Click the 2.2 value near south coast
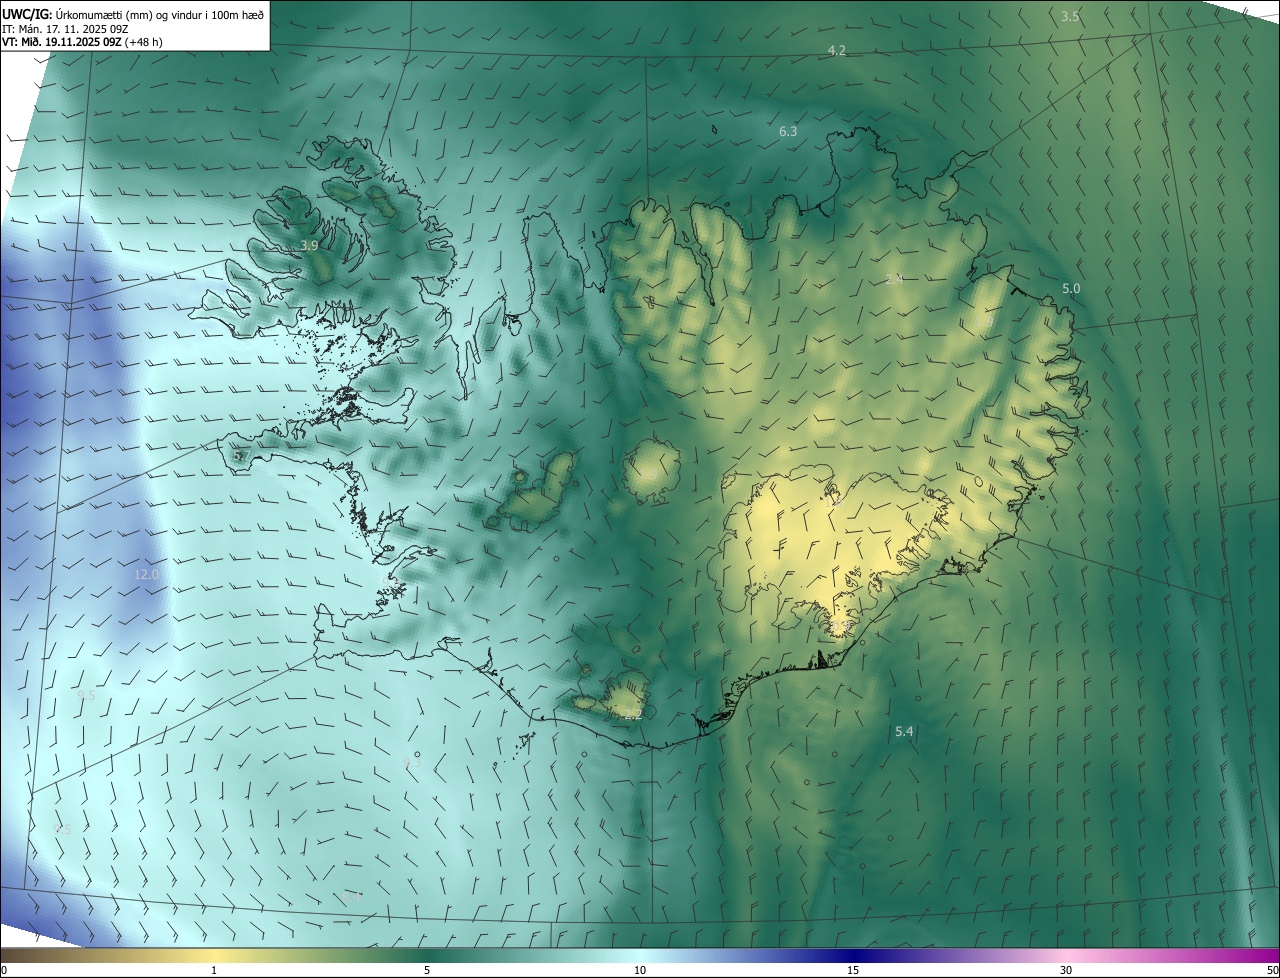 (x=633, y=715)
